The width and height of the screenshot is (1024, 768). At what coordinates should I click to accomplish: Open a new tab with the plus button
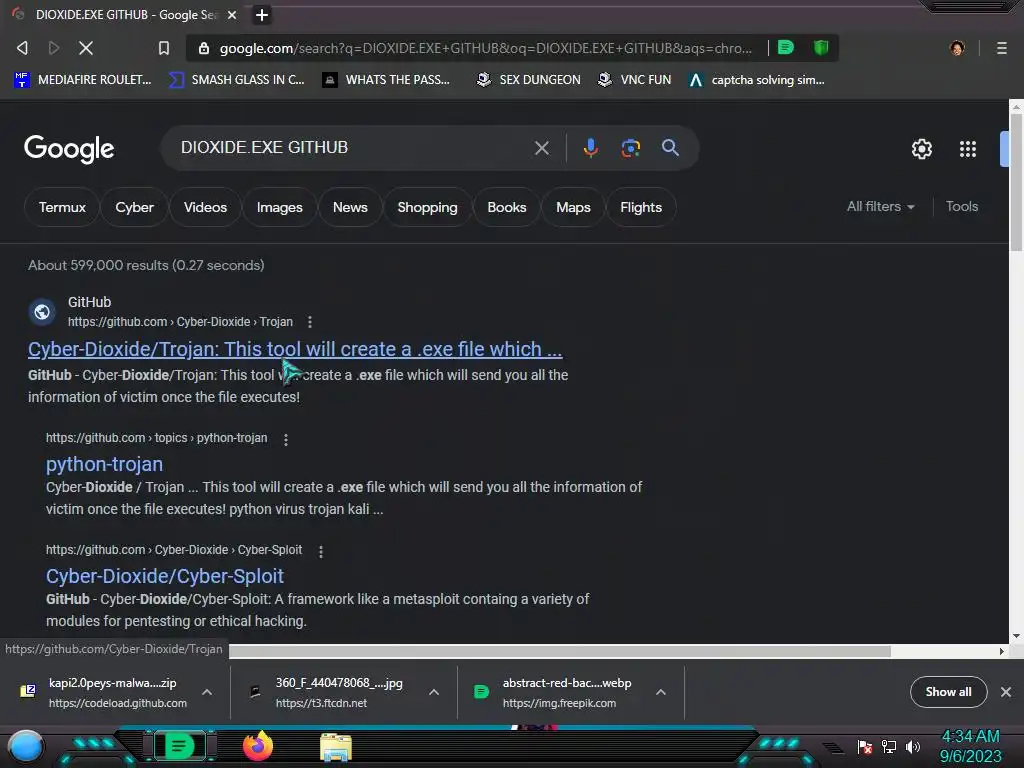coord(261,14)
